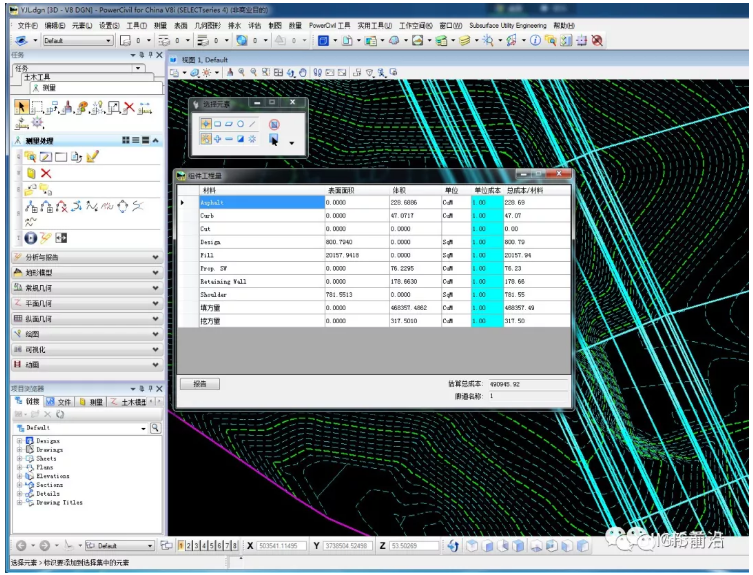
Task: Open the Subsurface Utility Engineering menu
Action: (508, 25)
